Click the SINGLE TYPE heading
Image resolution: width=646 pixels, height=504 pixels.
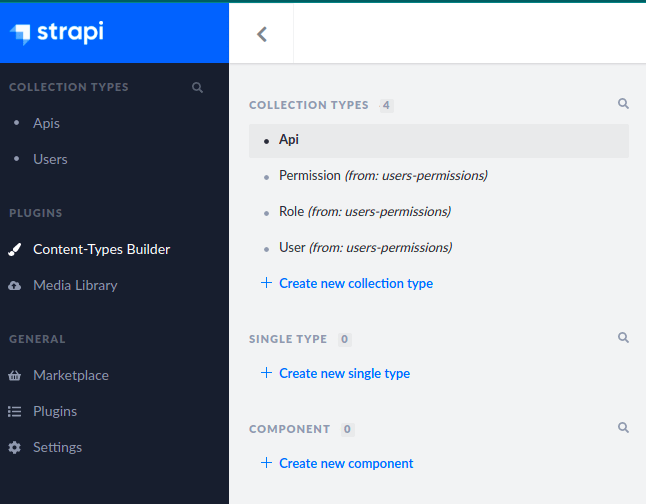(x=288, y=339)
